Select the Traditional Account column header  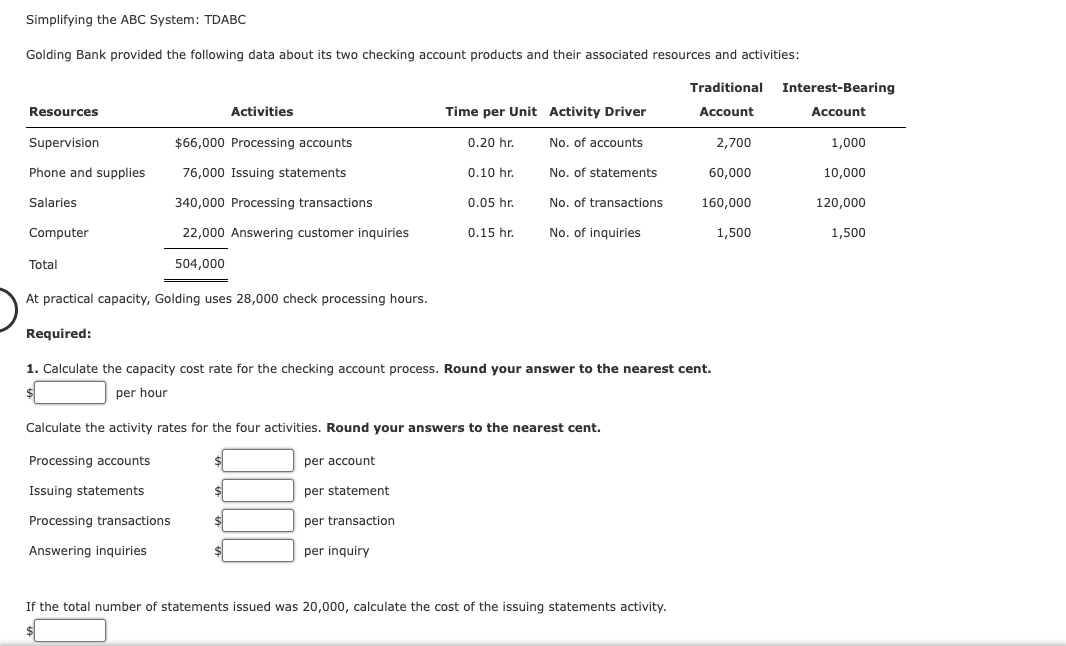coord(726,97)
